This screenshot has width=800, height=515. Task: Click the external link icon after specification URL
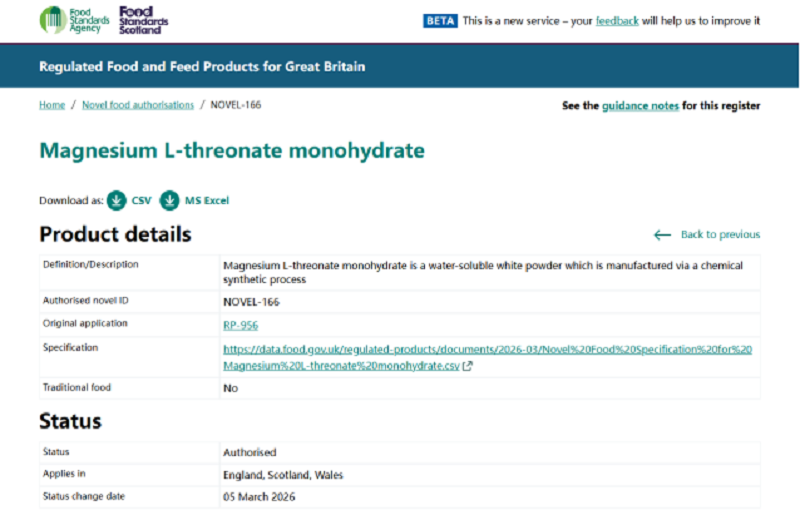(467, 367)
